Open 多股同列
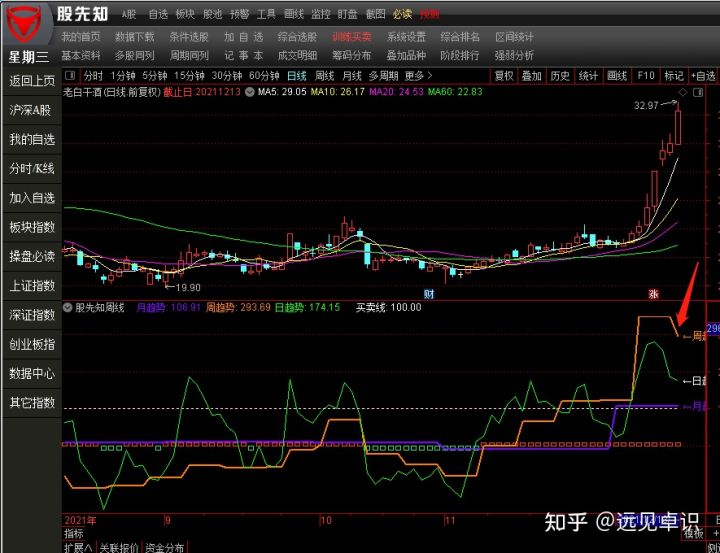720x553 pixels. 135,56
